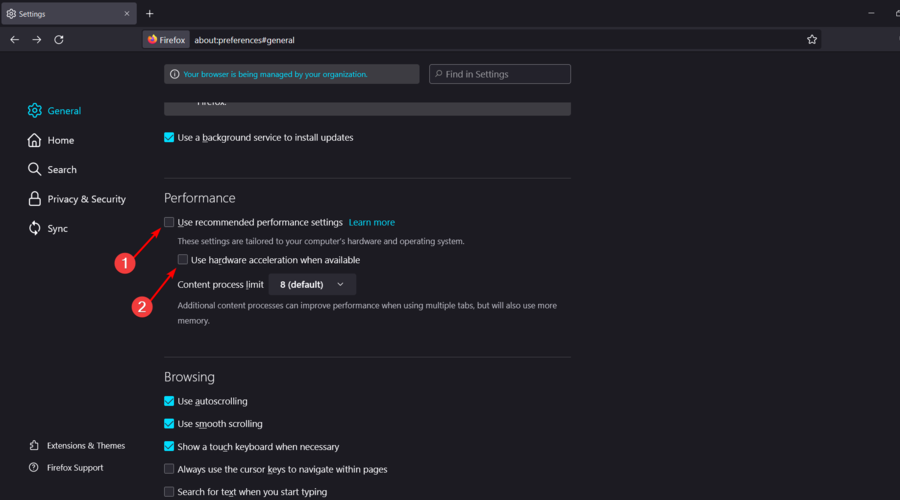The width and height of the screenshot is (900, 500).
Task: Focus the Find in Settings search field
Action: [500, 74]
